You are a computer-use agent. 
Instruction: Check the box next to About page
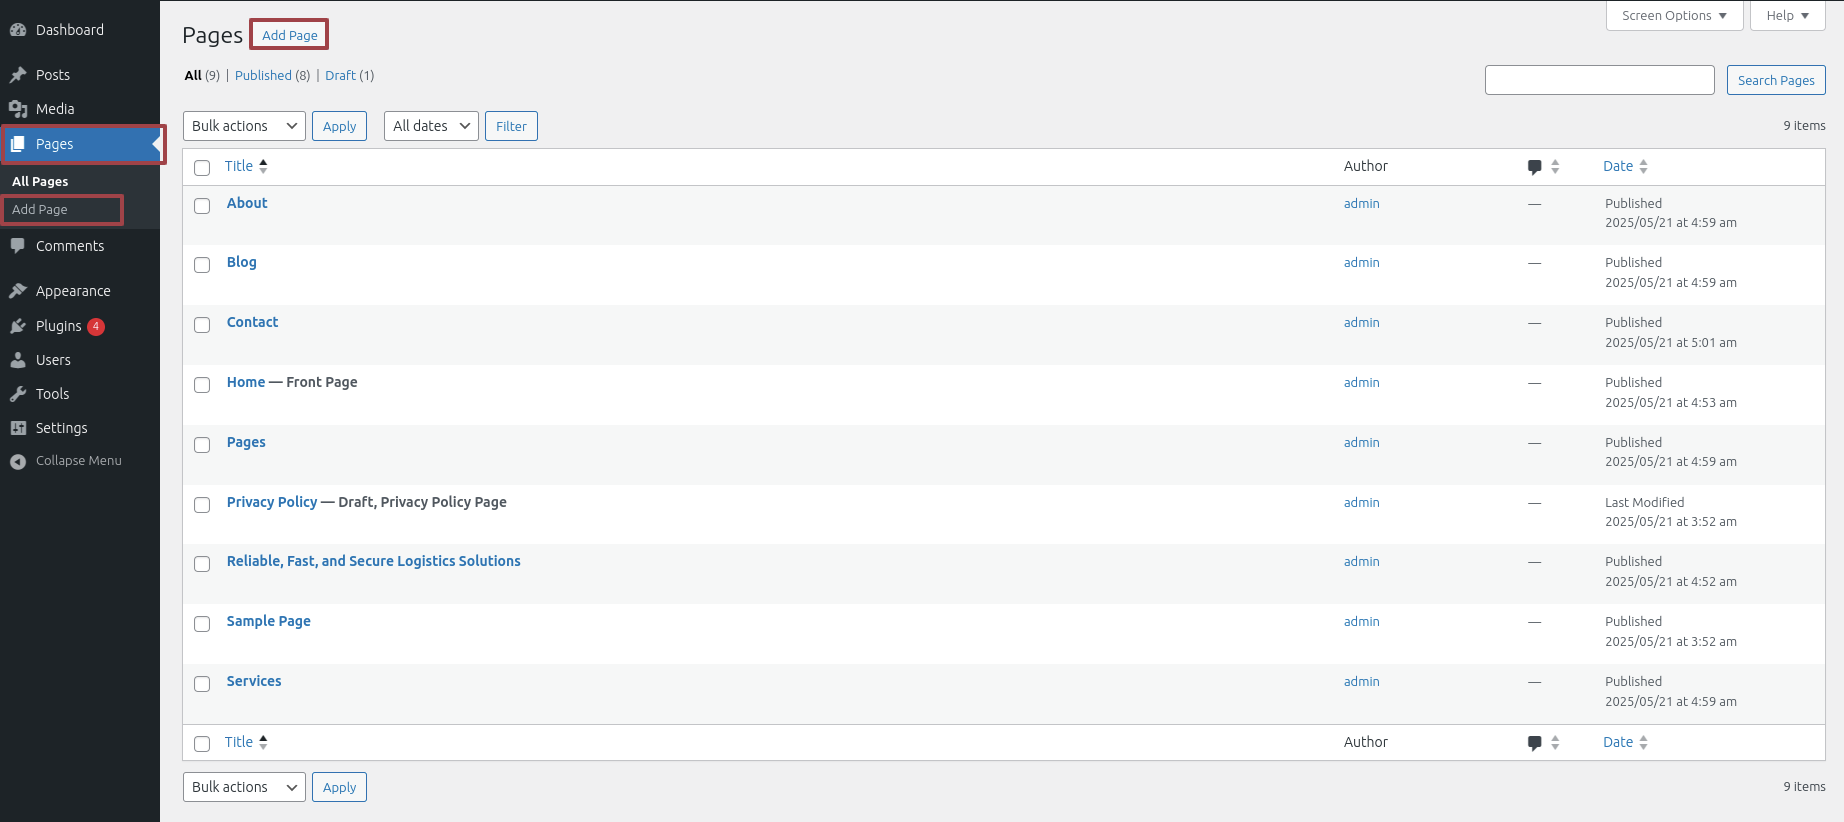pyautogui.click(x=202, y=206)
